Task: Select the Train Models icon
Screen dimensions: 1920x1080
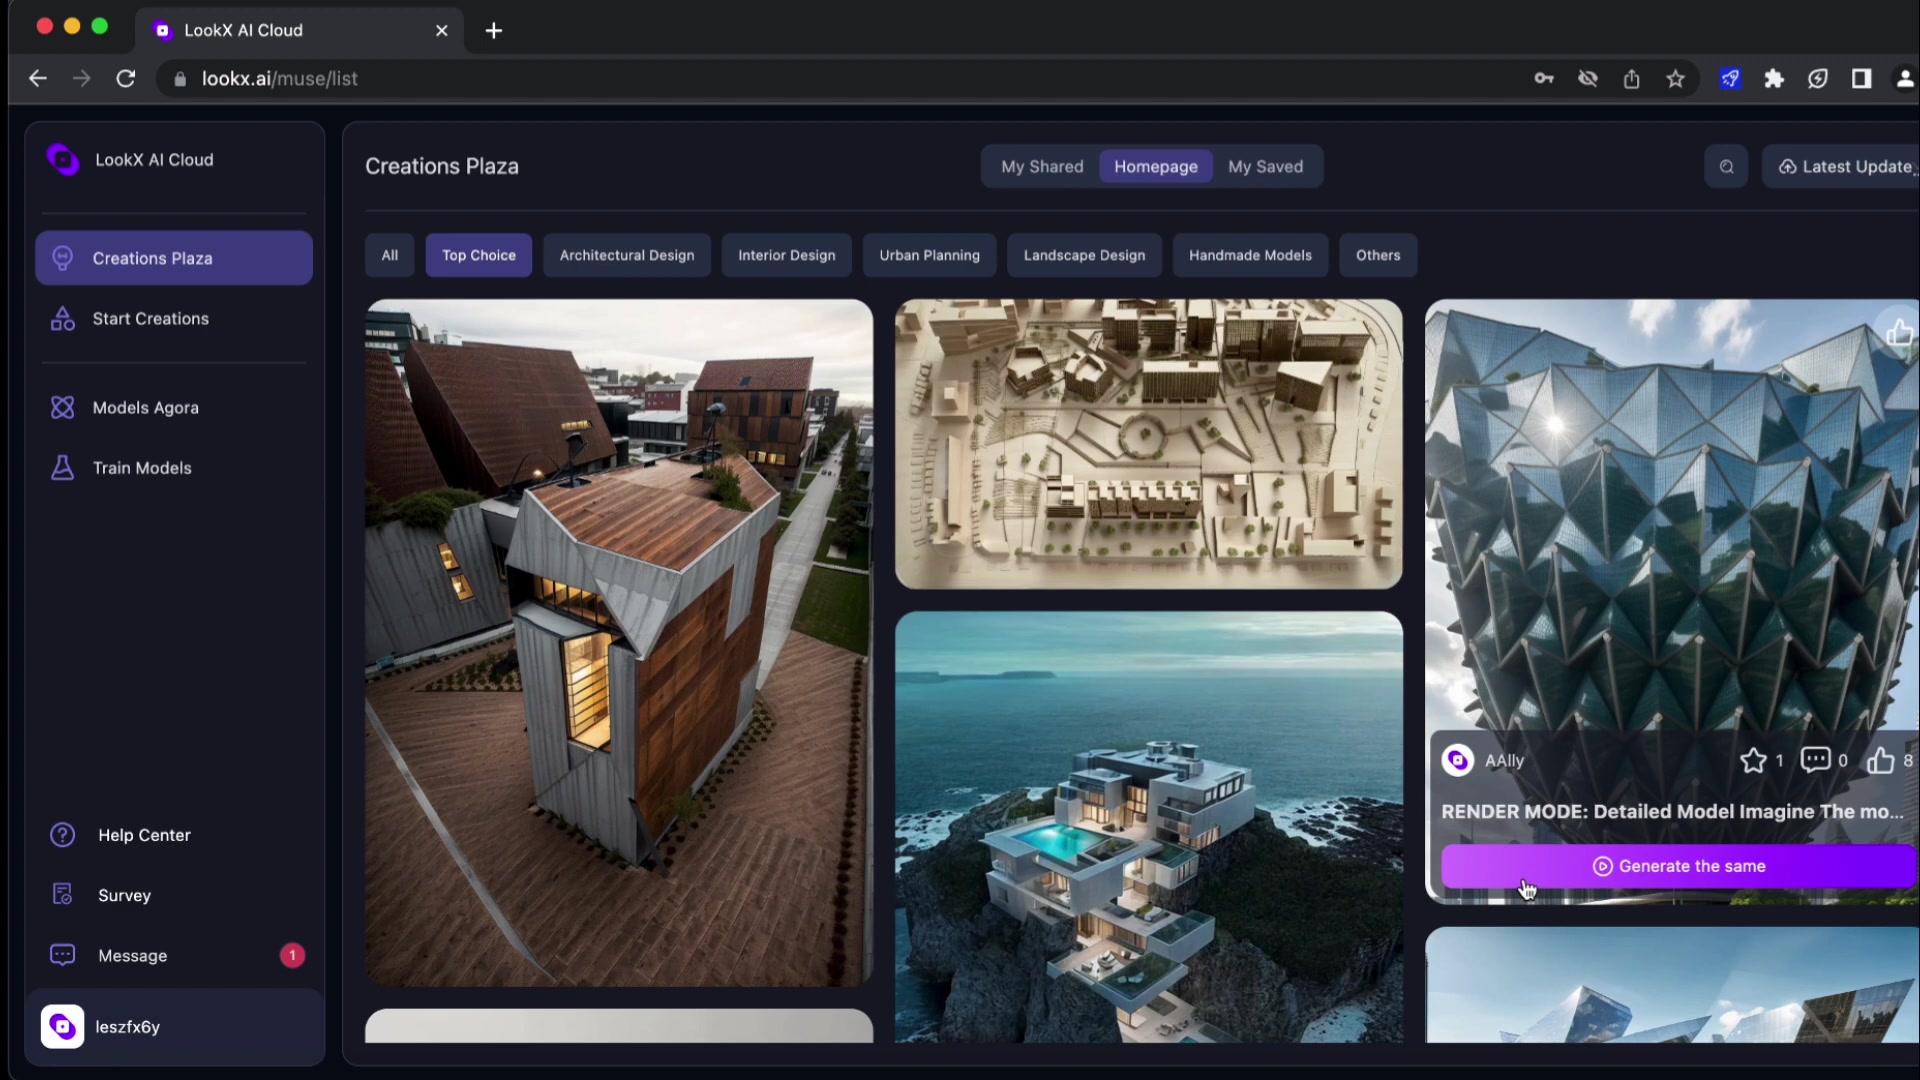Action: (62, 467)
